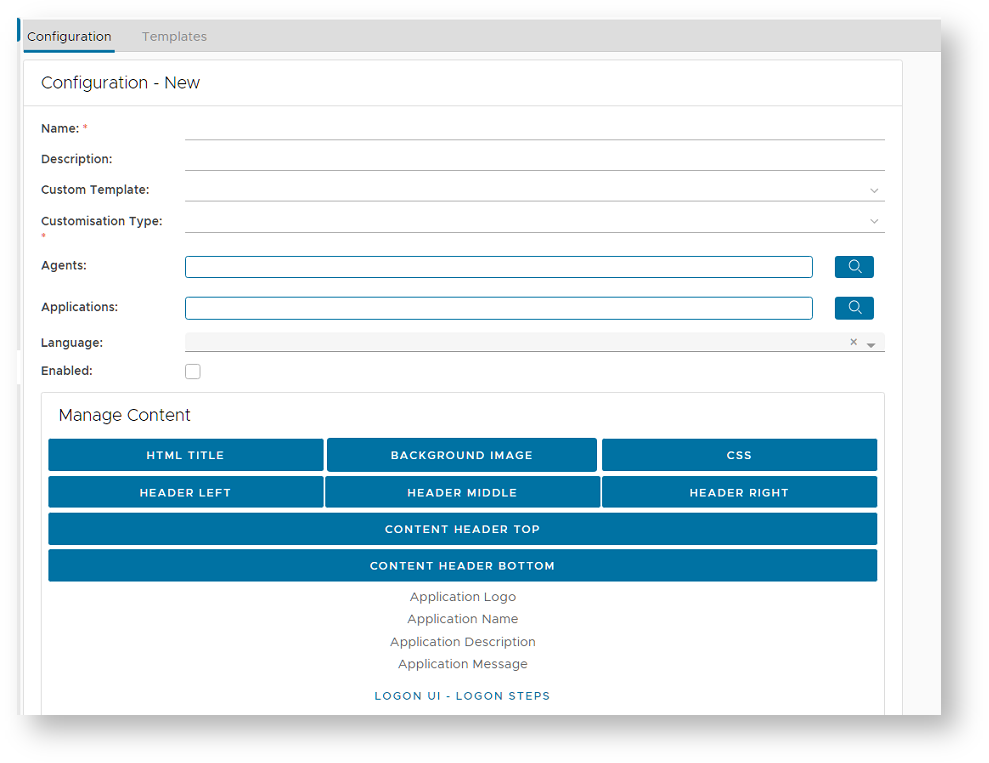Click the CONTENT HEADER BOTTOM bar

462,566
